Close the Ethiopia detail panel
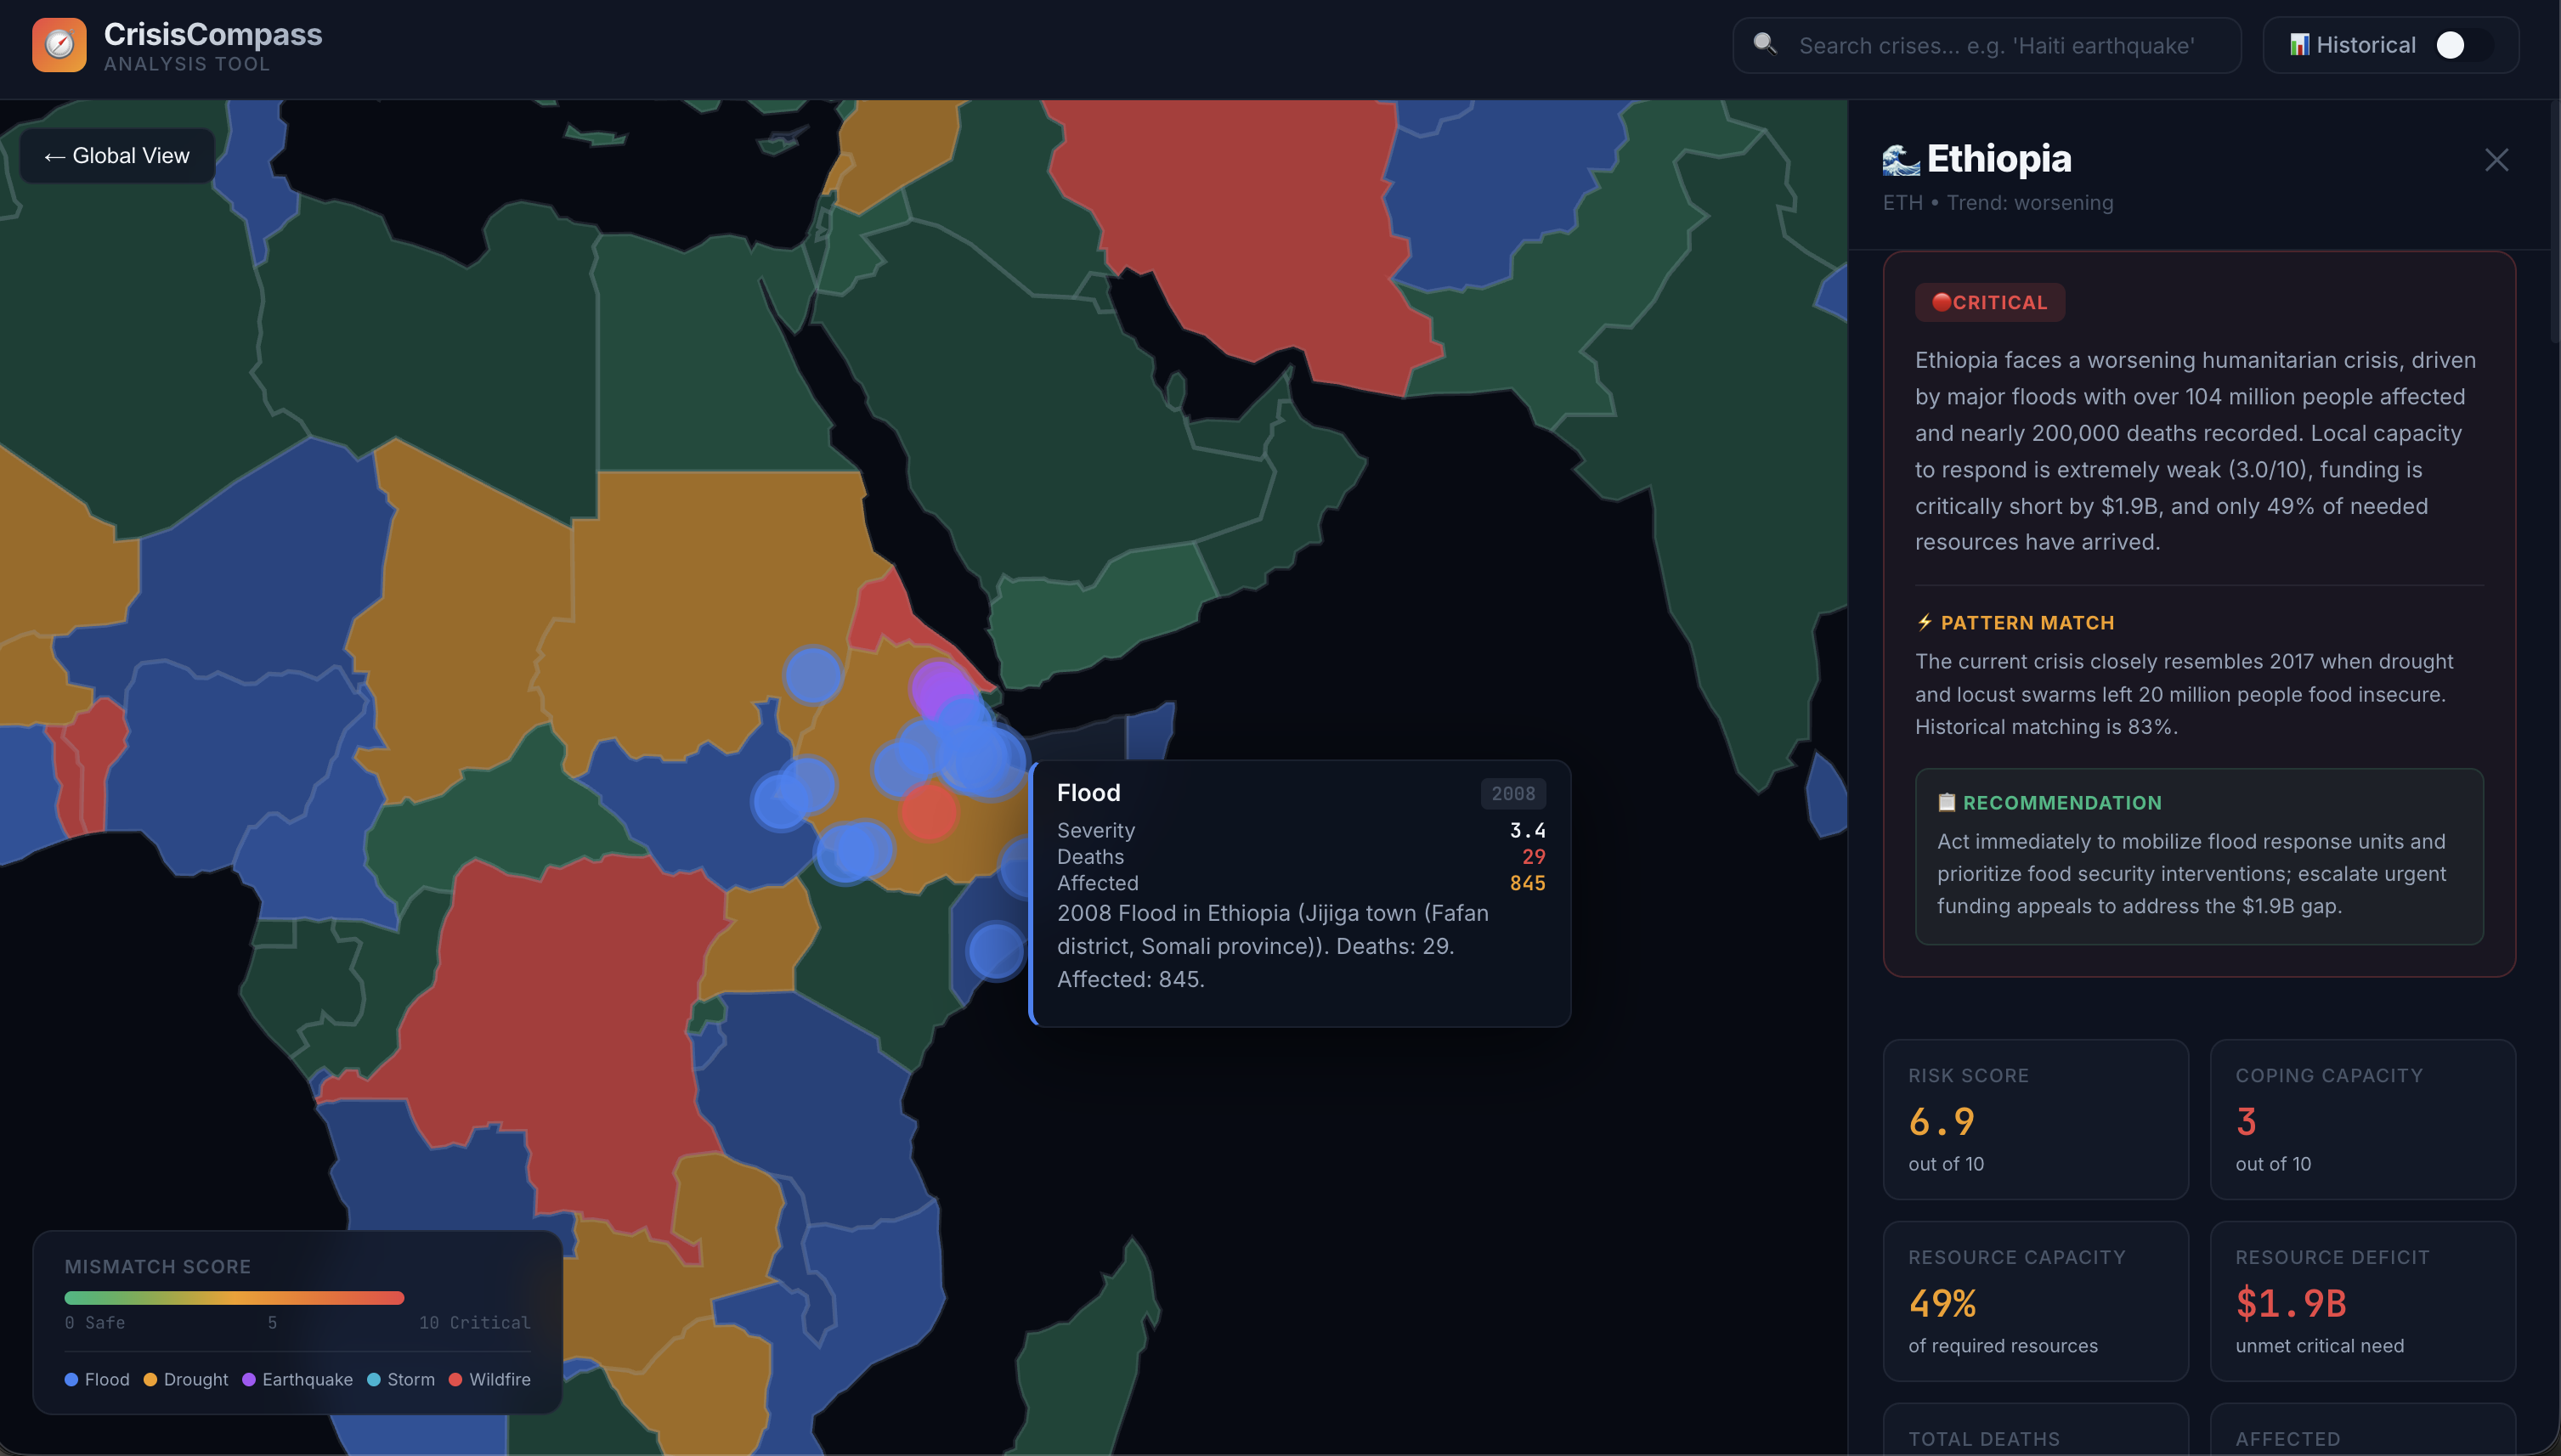2561x1456 pixels. click(x=2496, y=160)
